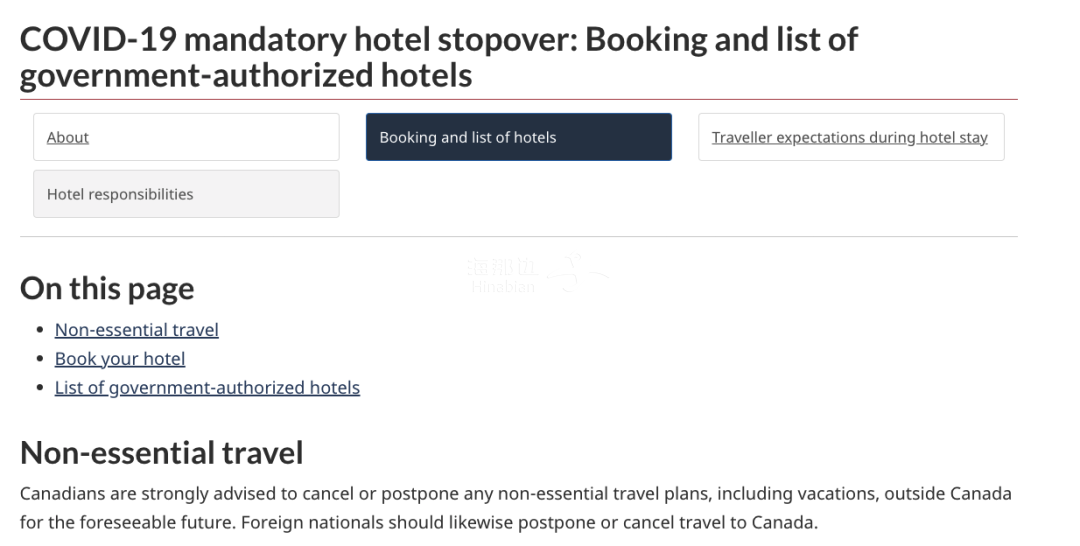
Task: Click the bullet before Non-essential travel link
Action: point(40,330)
